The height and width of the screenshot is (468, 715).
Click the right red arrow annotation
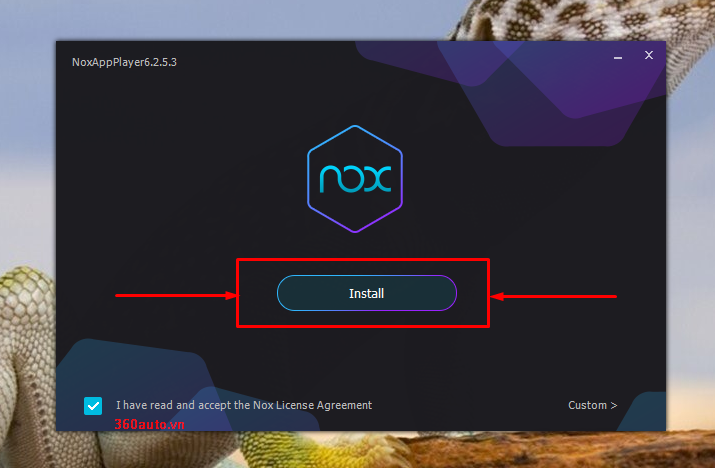pos(554,296)
